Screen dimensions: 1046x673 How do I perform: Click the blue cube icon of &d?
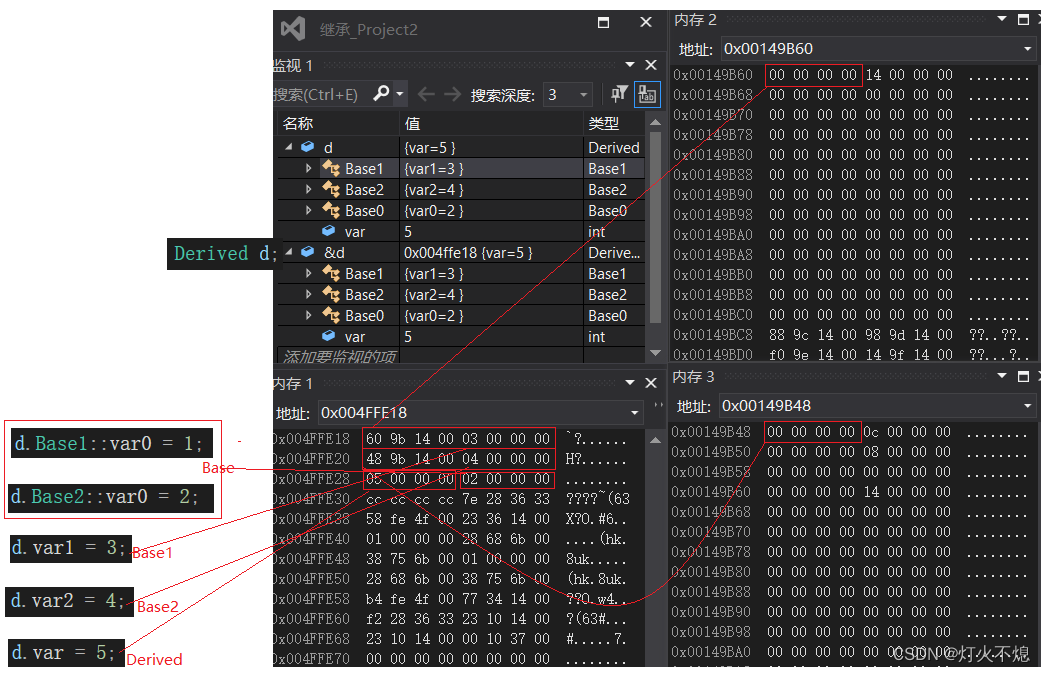point(308,252)
